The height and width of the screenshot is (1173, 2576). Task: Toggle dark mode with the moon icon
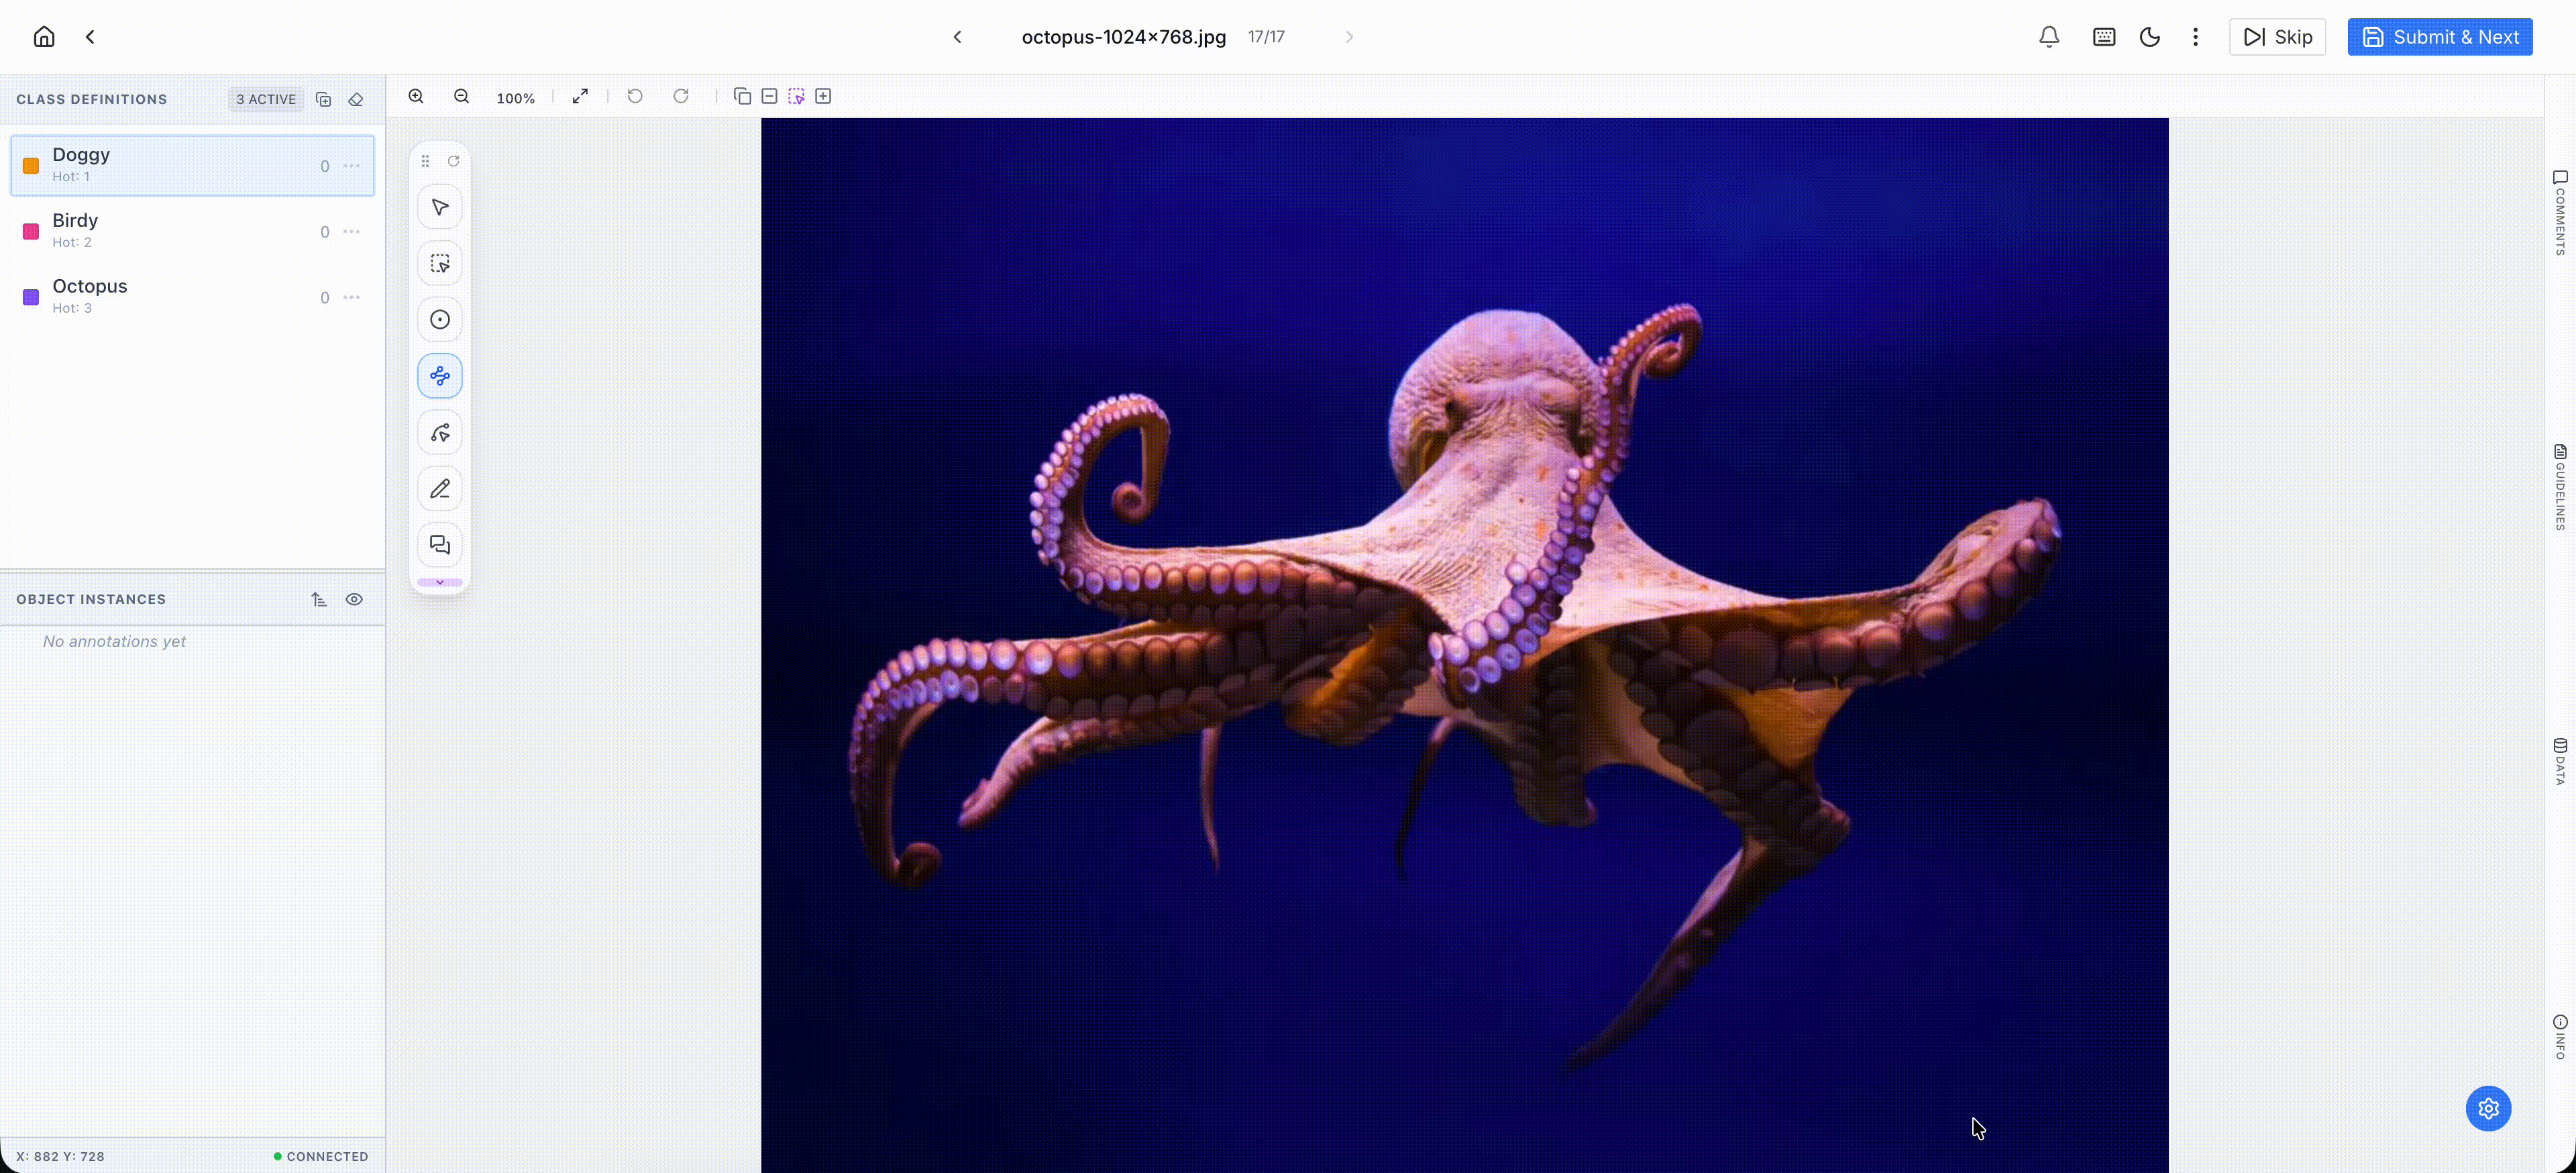pyautogui.click(x=2150, y=36)
